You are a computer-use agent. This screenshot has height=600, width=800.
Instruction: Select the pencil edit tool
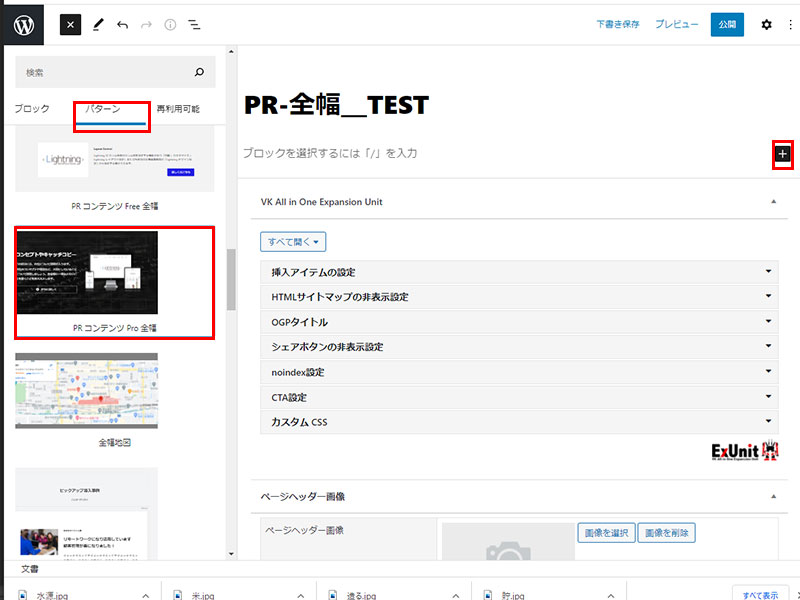(98, 24)
